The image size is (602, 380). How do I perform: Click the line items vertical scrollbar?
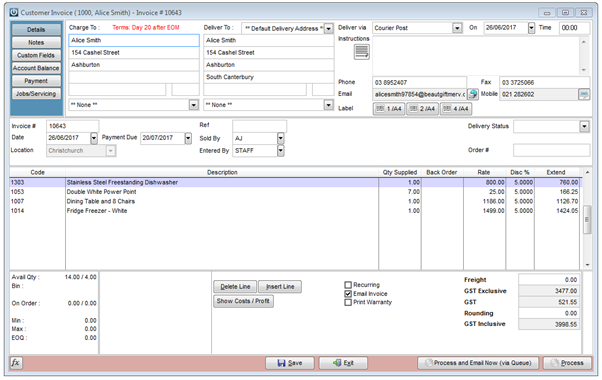point(587,219)
